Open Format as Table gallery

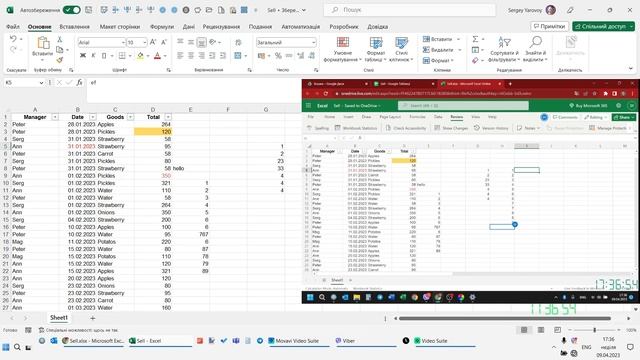pyautogui.click(x=376, y=49)
